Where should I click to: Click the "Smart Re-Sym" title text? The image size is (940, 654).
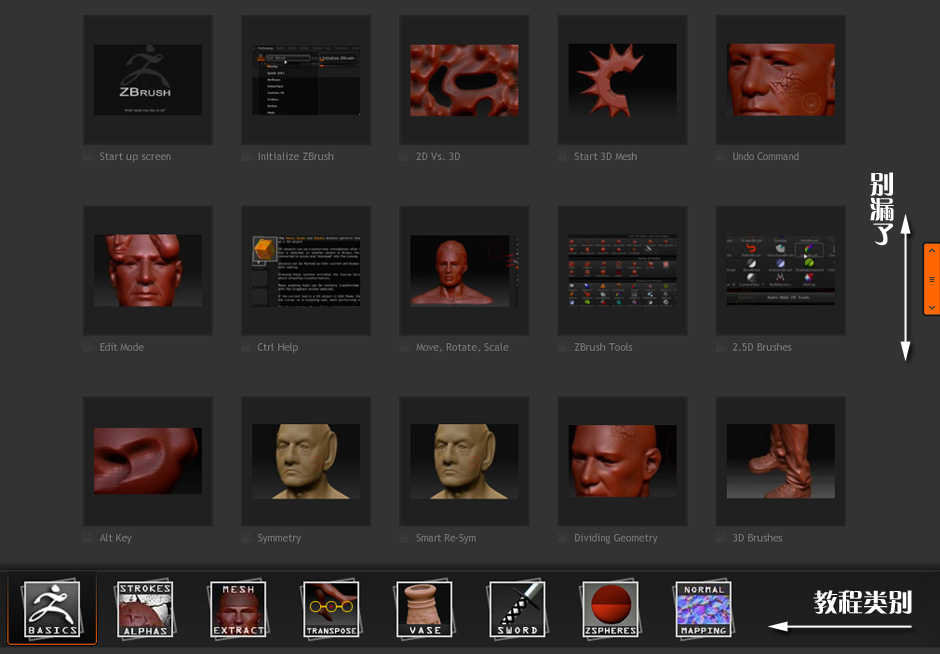(446, 538)
